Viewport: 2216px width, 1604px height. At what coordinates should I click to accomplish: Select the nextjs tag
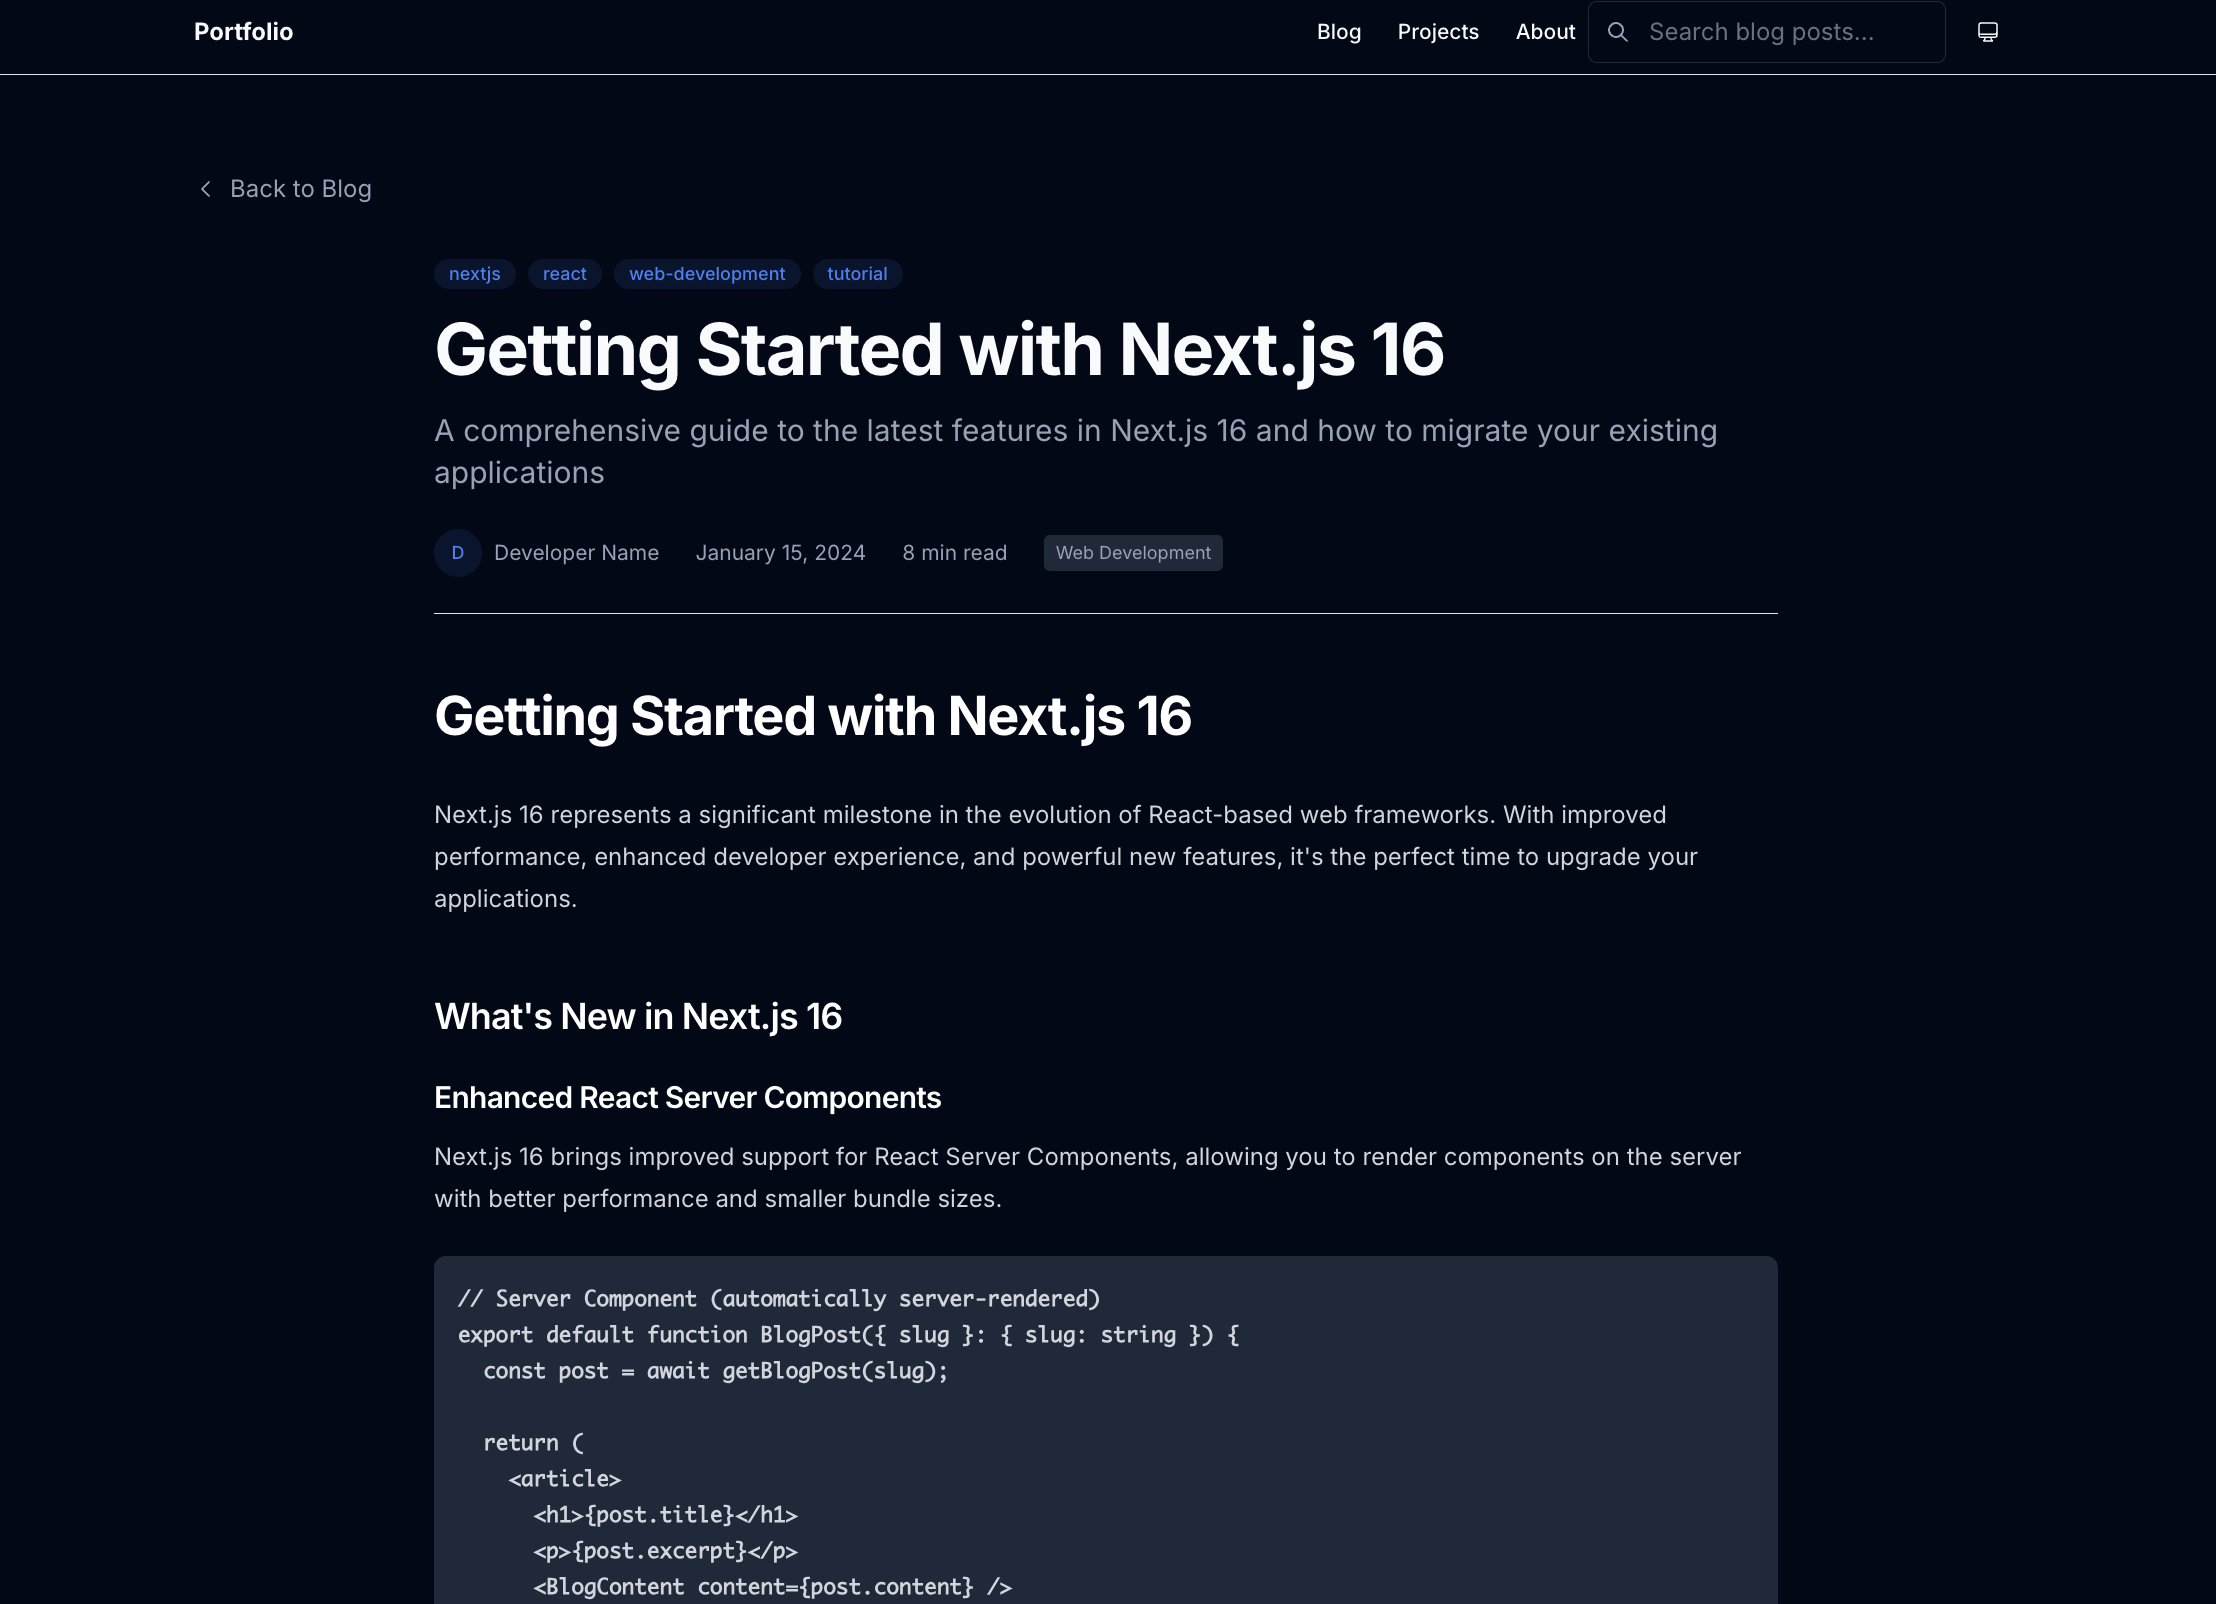[x=474, y=273]
